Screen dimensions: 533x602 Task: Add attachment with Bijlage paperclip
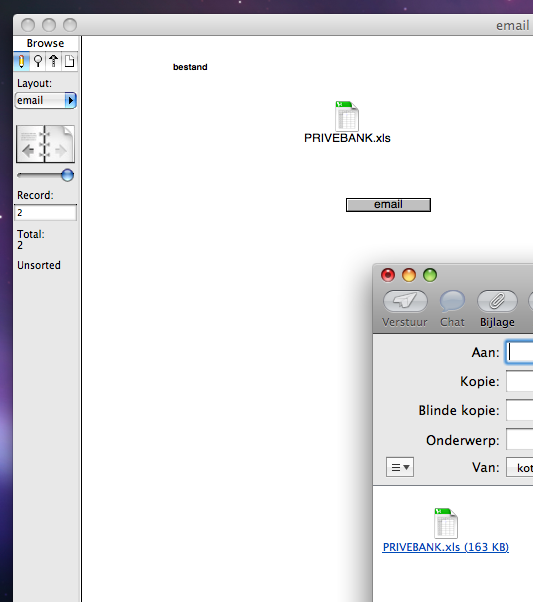(497, 301)
